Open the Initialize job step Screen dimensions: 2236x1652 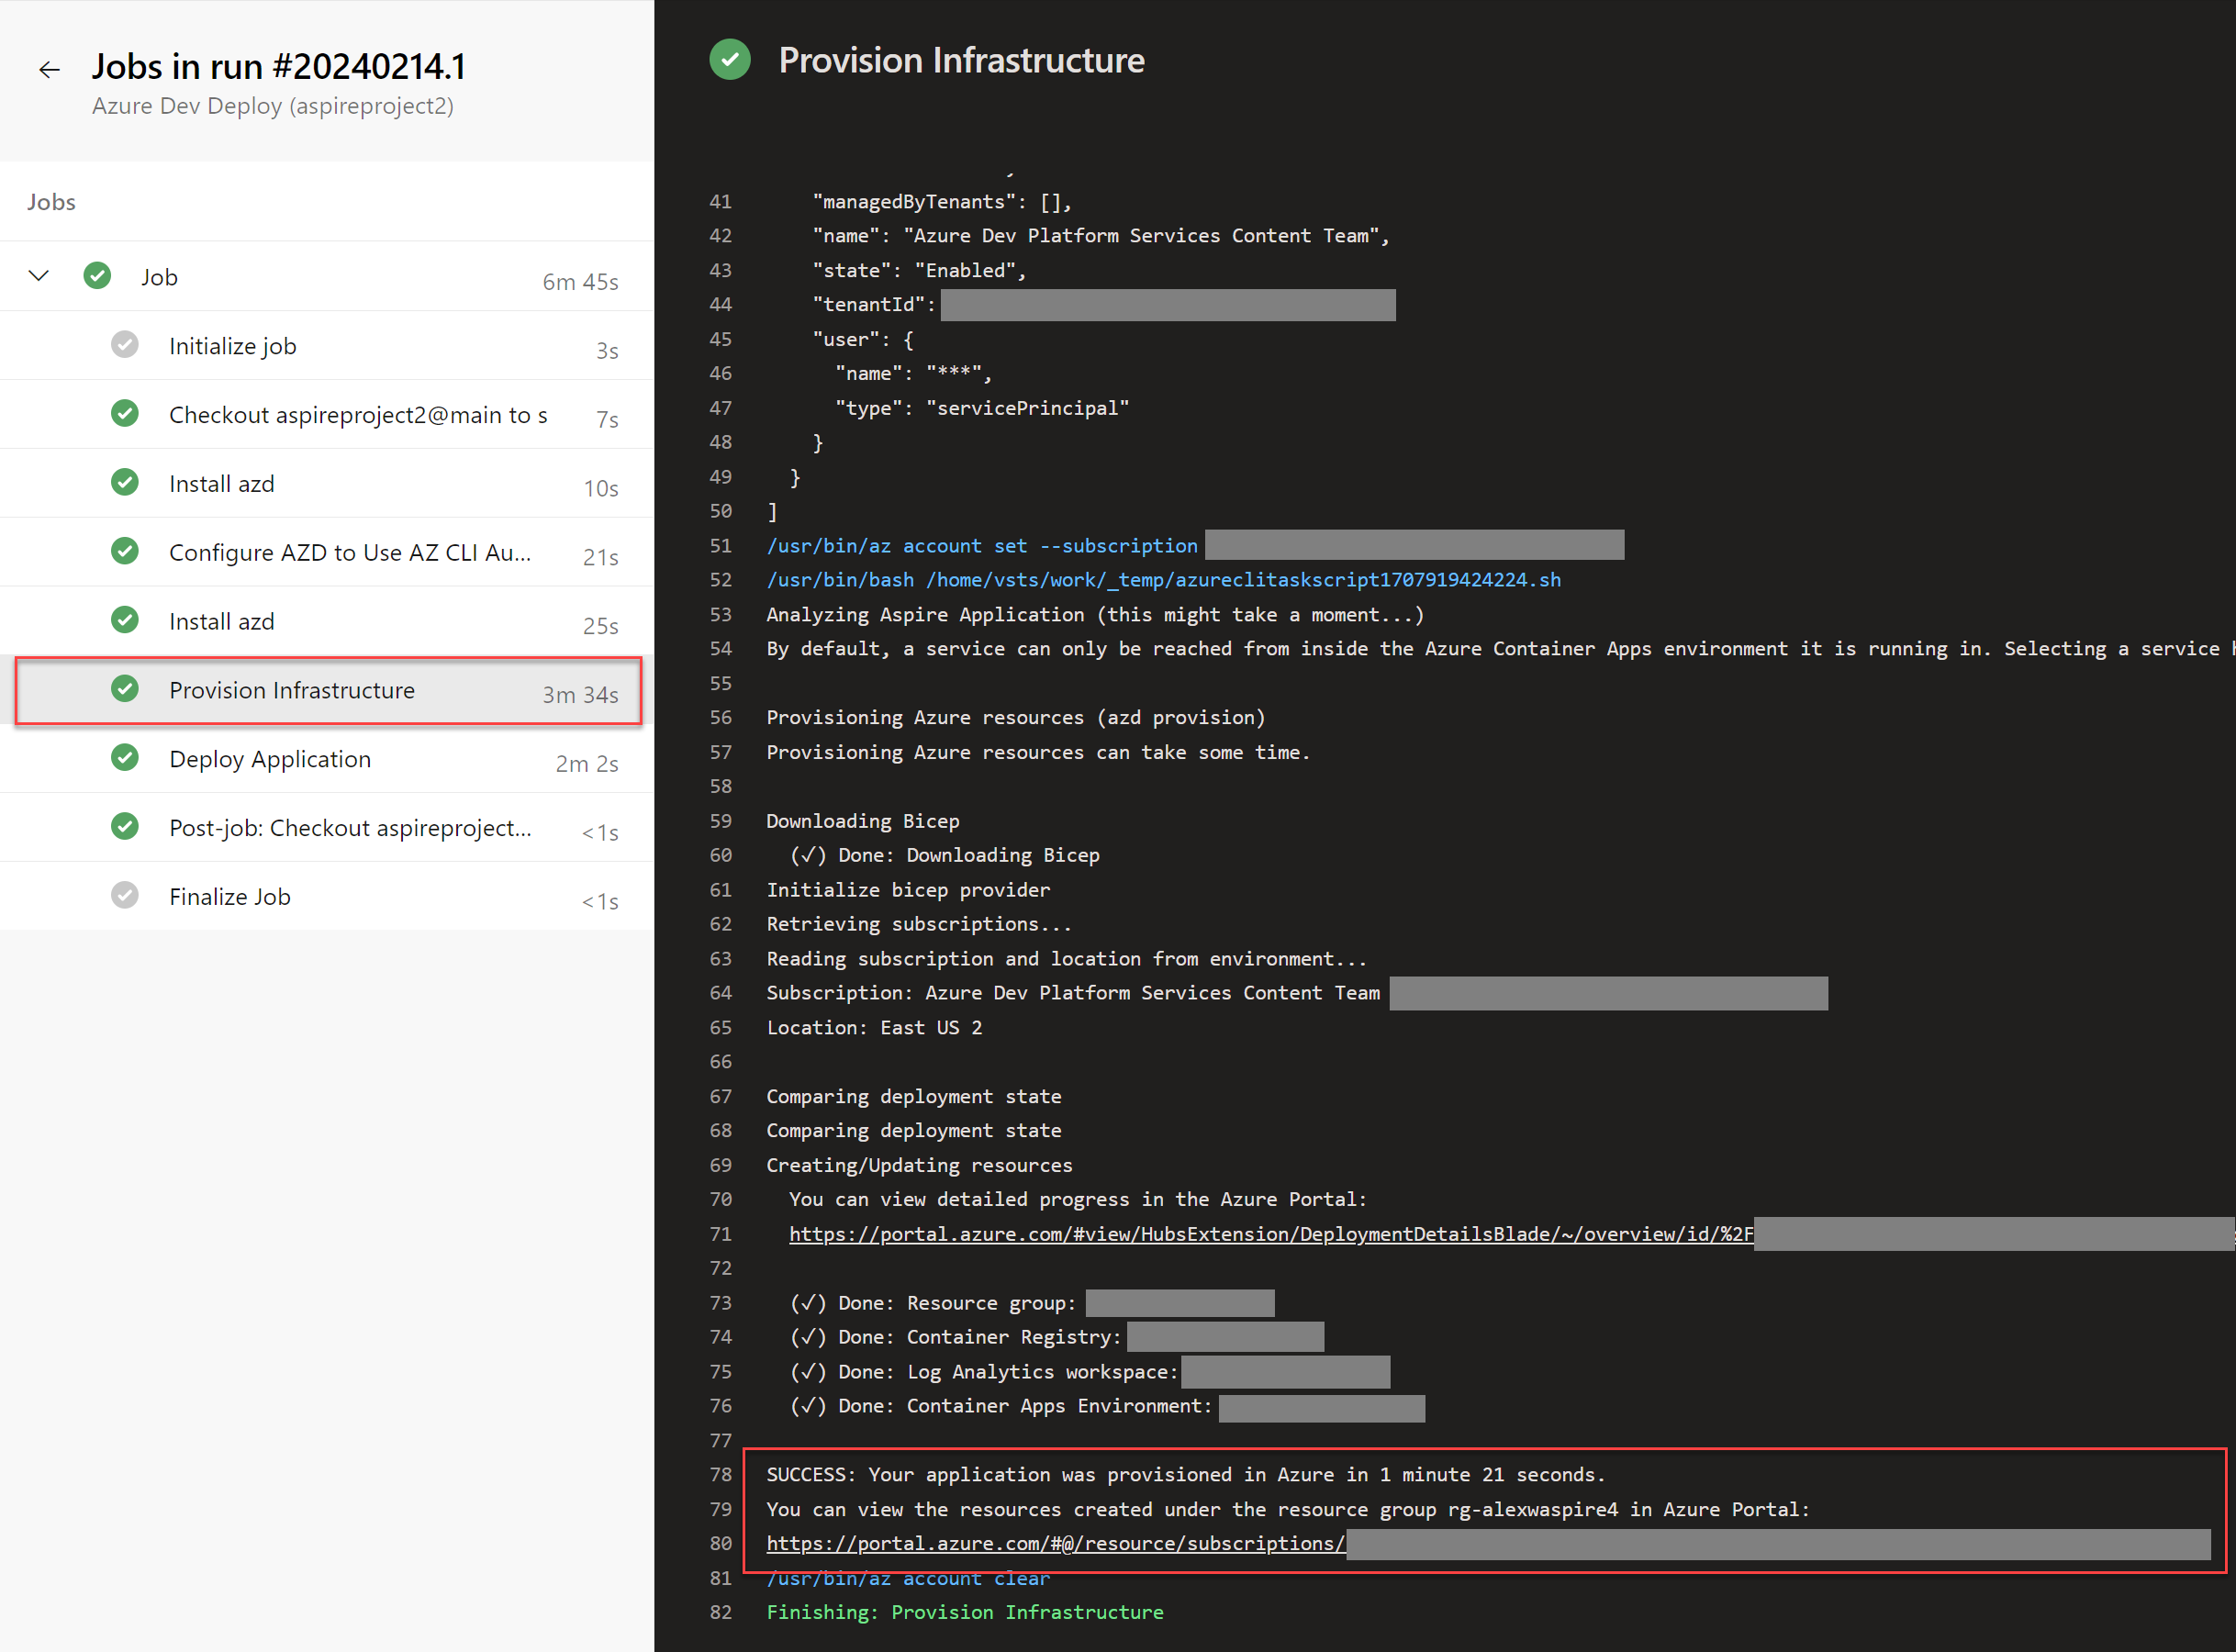tap(327, 346)
